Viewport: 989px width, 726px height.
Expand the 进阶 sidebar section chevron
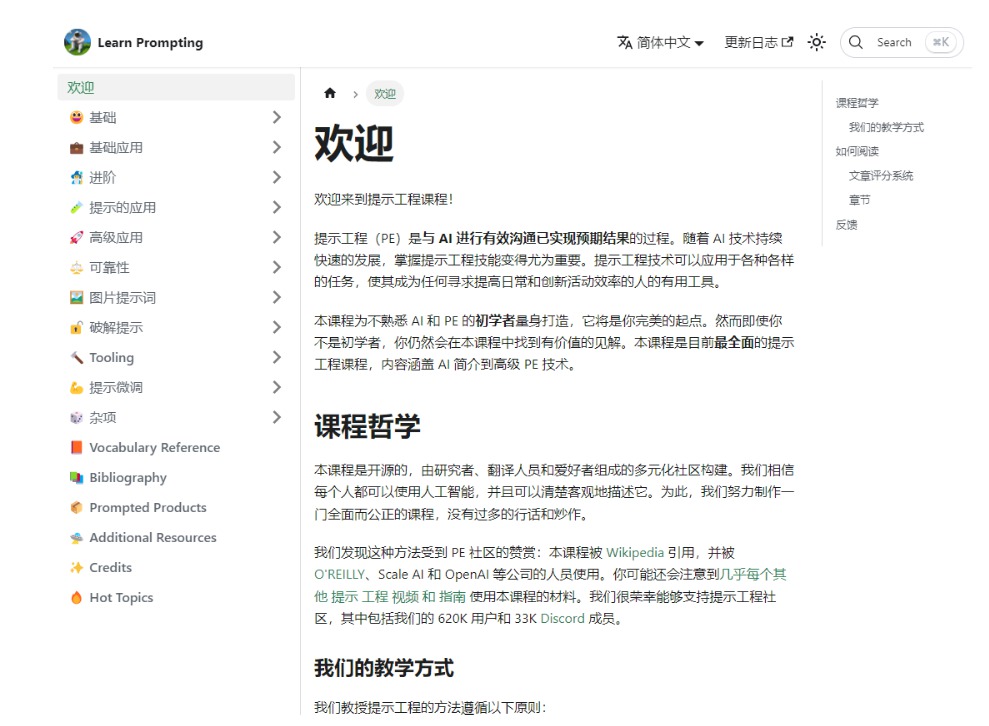click(277, 178)
